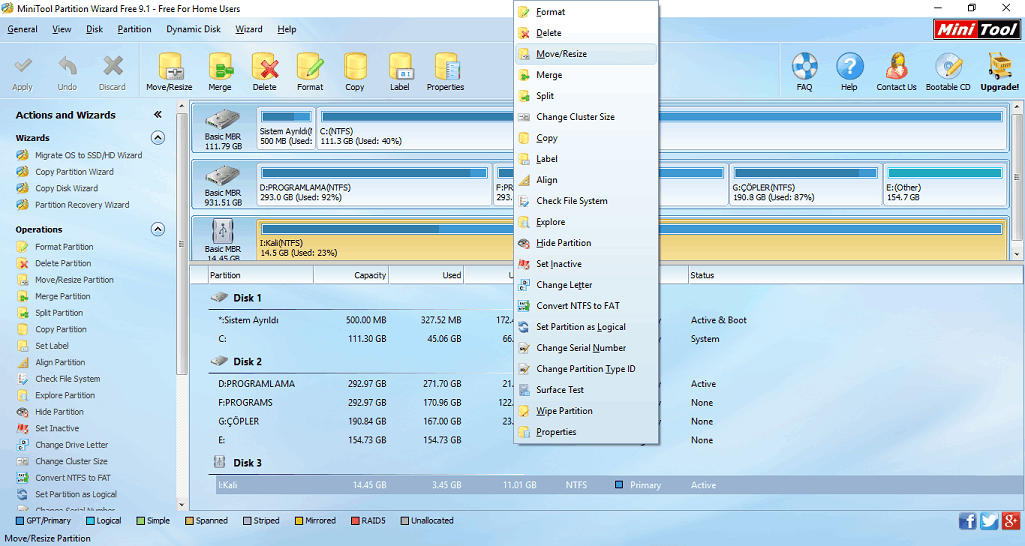Screen dimensions: 1025x546
Task: Click Set Partition as Logical in Operations
Action: click(x=76, y=494)
